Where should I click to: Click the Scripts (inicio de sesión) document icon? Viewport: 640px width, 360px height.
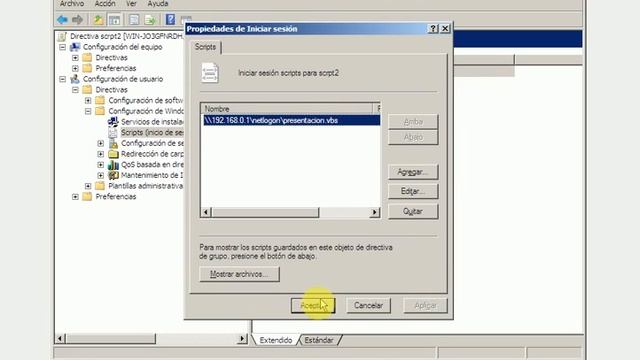[113, 132]
